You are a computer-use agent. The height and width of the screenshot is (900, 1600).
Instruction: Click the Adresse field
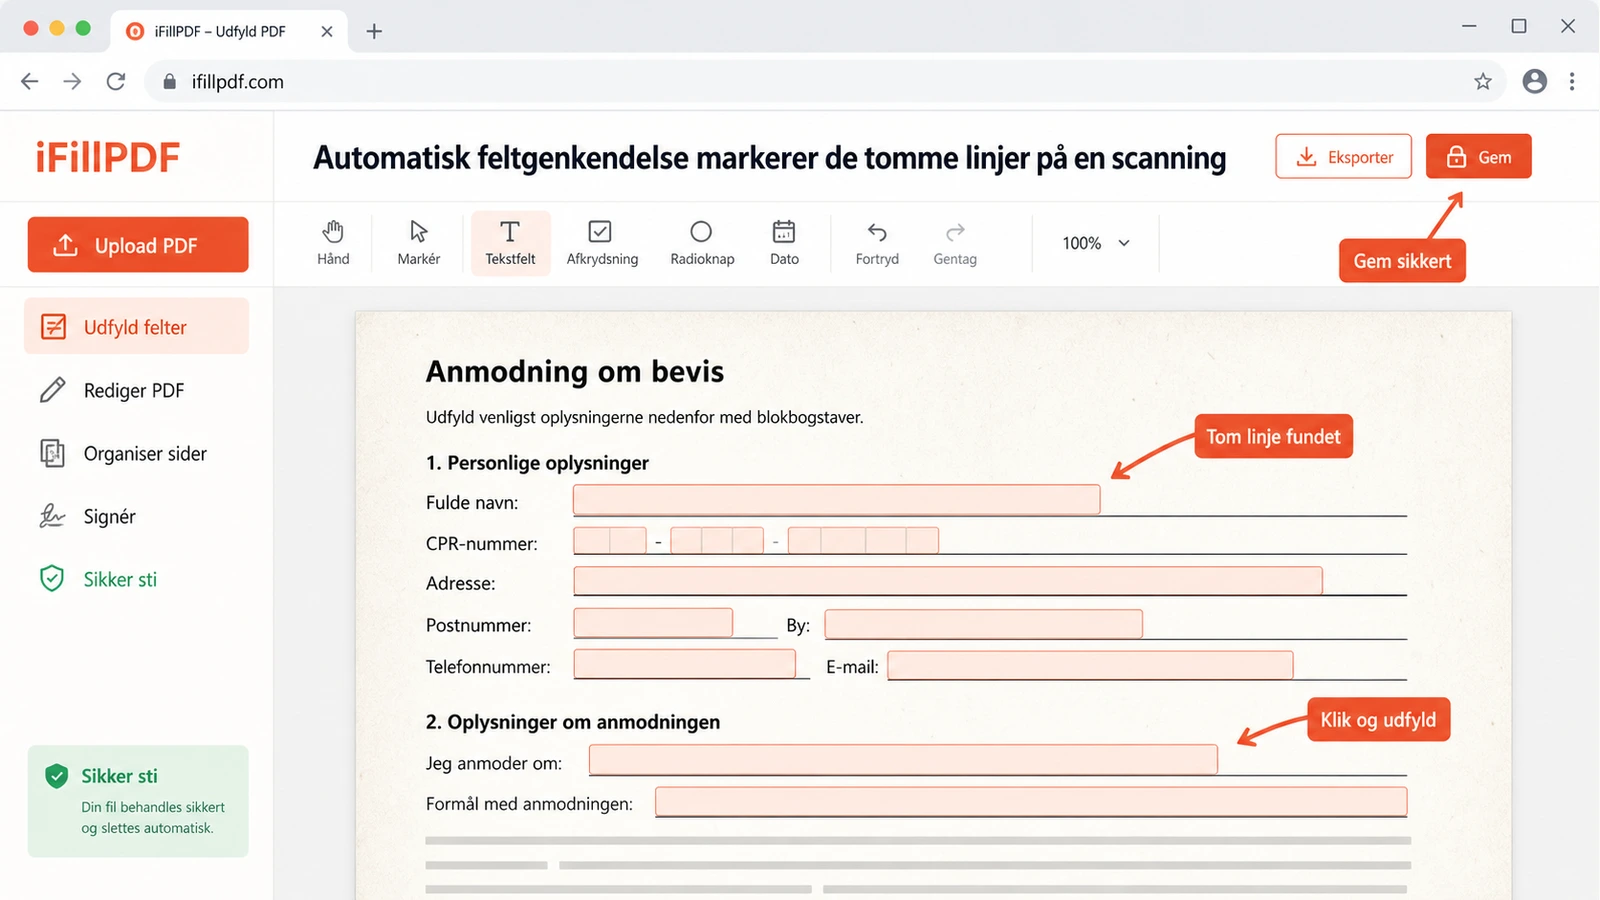point(948,580)
